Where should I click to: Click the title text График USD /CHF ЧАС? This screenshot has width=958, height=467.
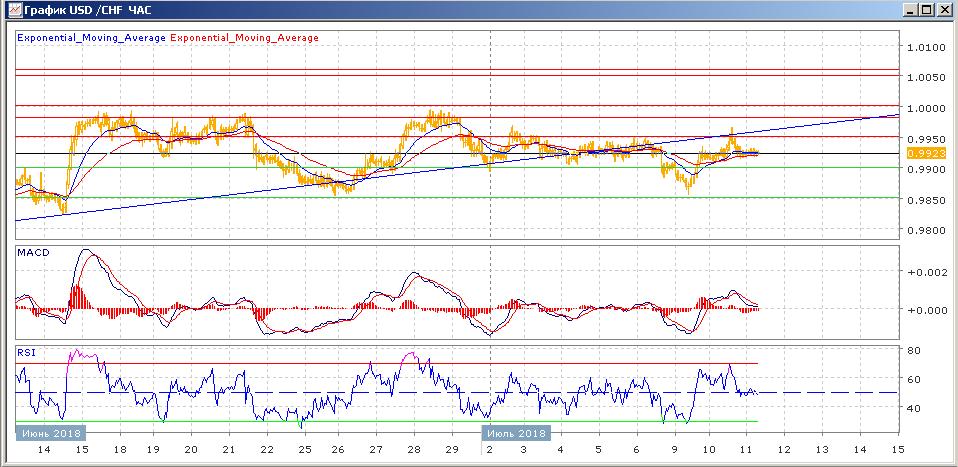84,10
